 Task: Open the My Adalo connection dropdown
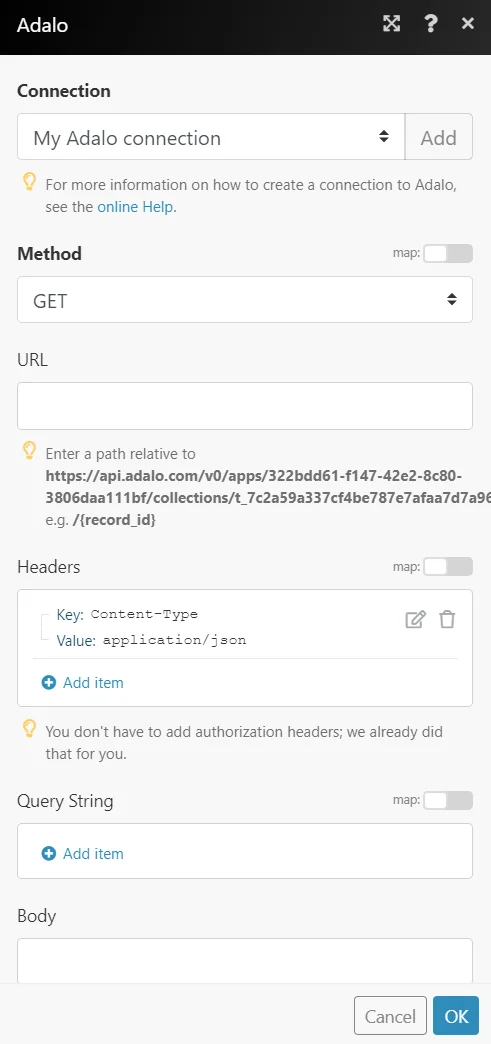(211, 136)
